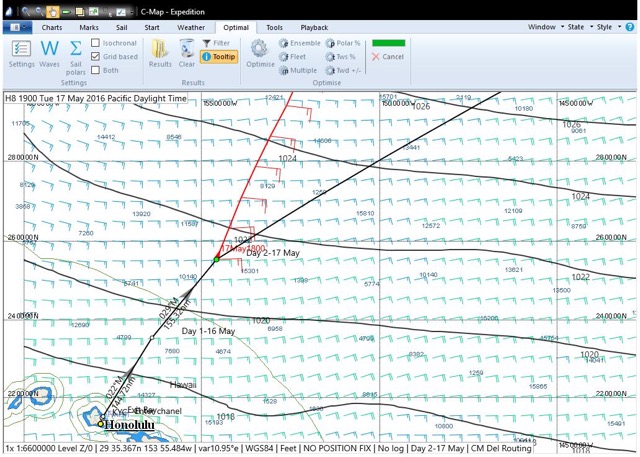
Task: Tick the Both checkbox
Action: click(95, 71)
